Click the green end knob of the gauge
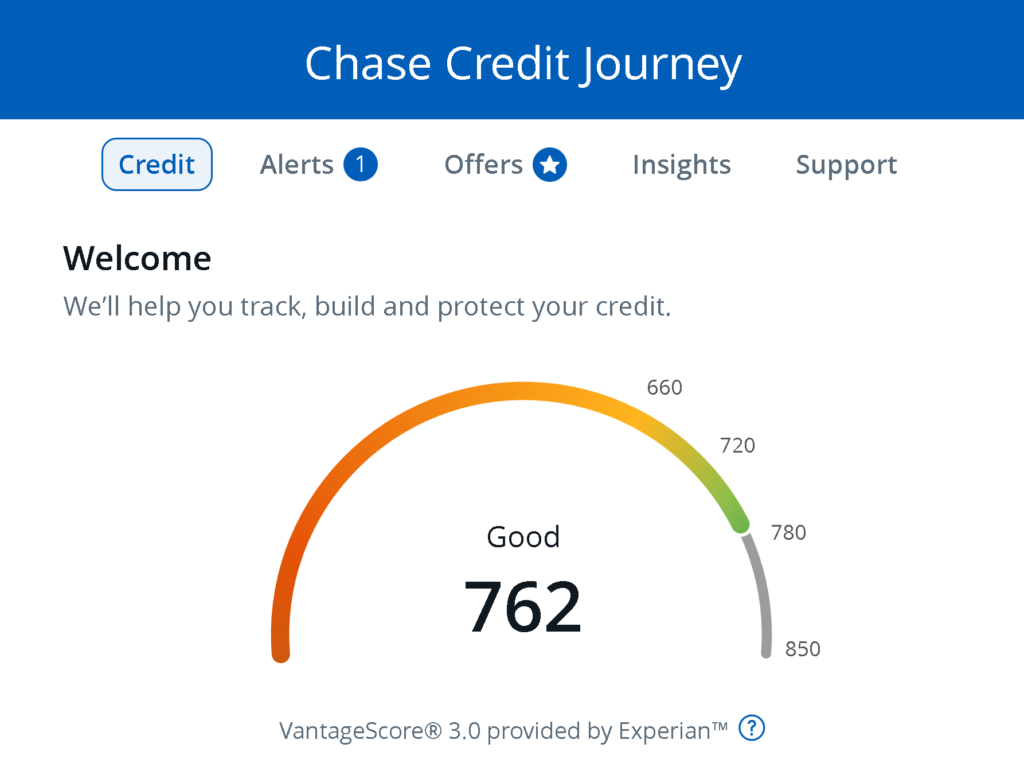Screen dimensions: 1024x775 click(x=739, y=523)
